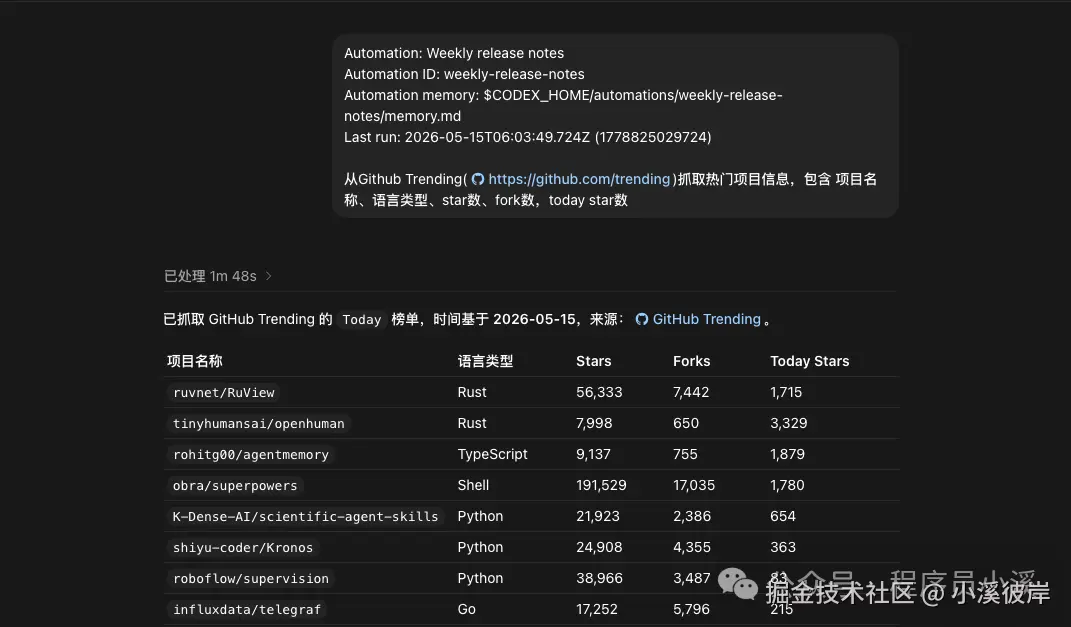Click the Automation ID: weekly-release-notes line
1071x627 pixels.
click(464, 74)
